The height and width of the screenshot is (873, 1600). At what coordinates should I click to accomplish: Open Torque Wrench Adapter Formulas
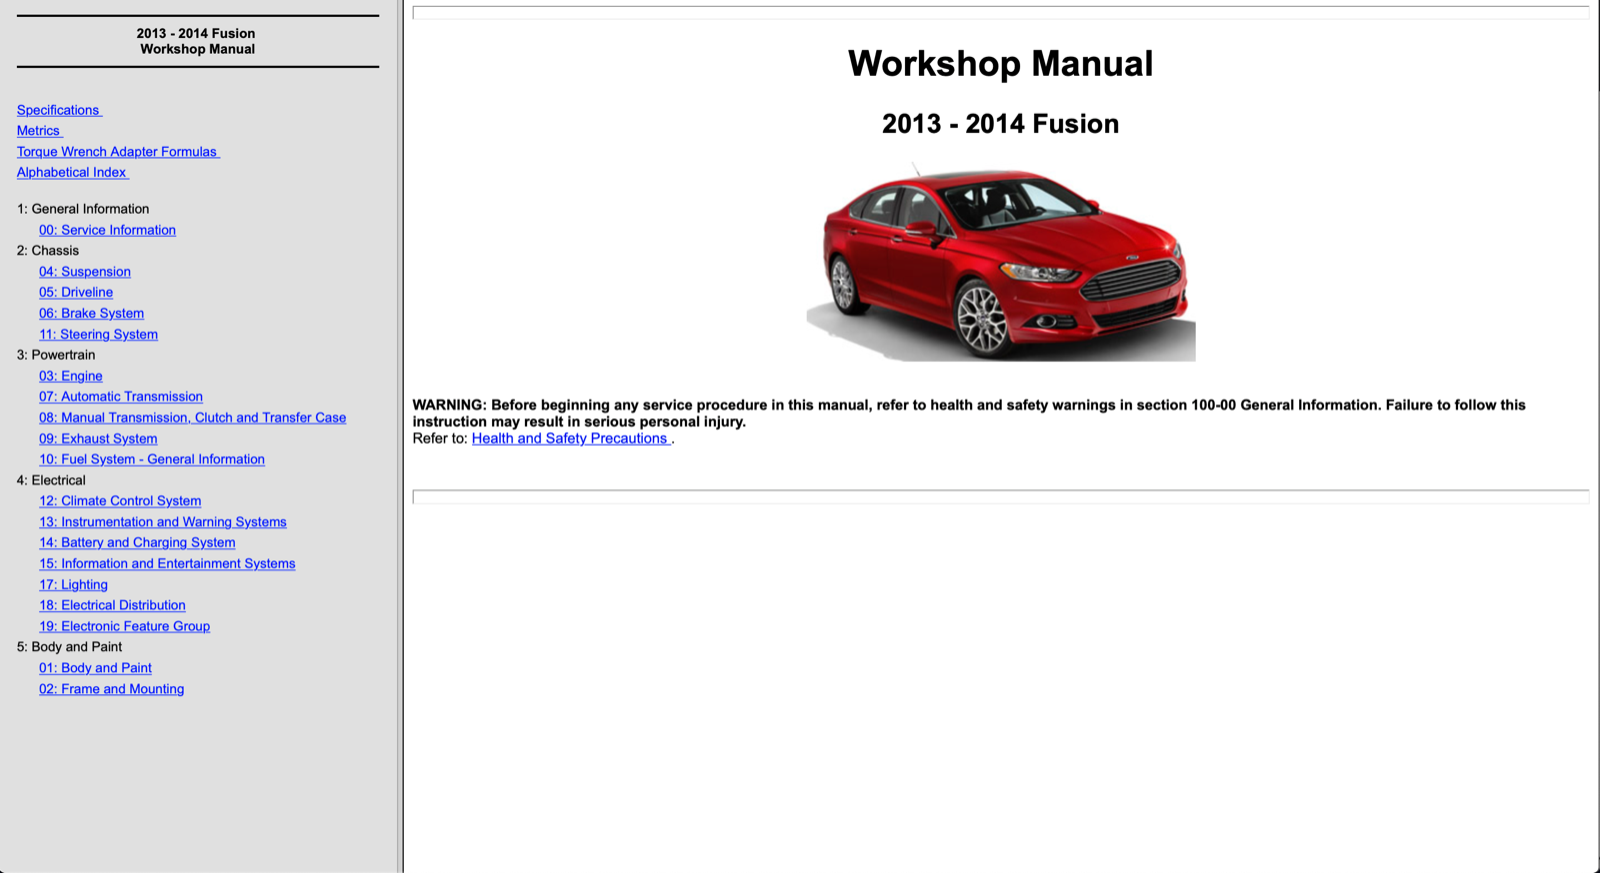point(117,152)
